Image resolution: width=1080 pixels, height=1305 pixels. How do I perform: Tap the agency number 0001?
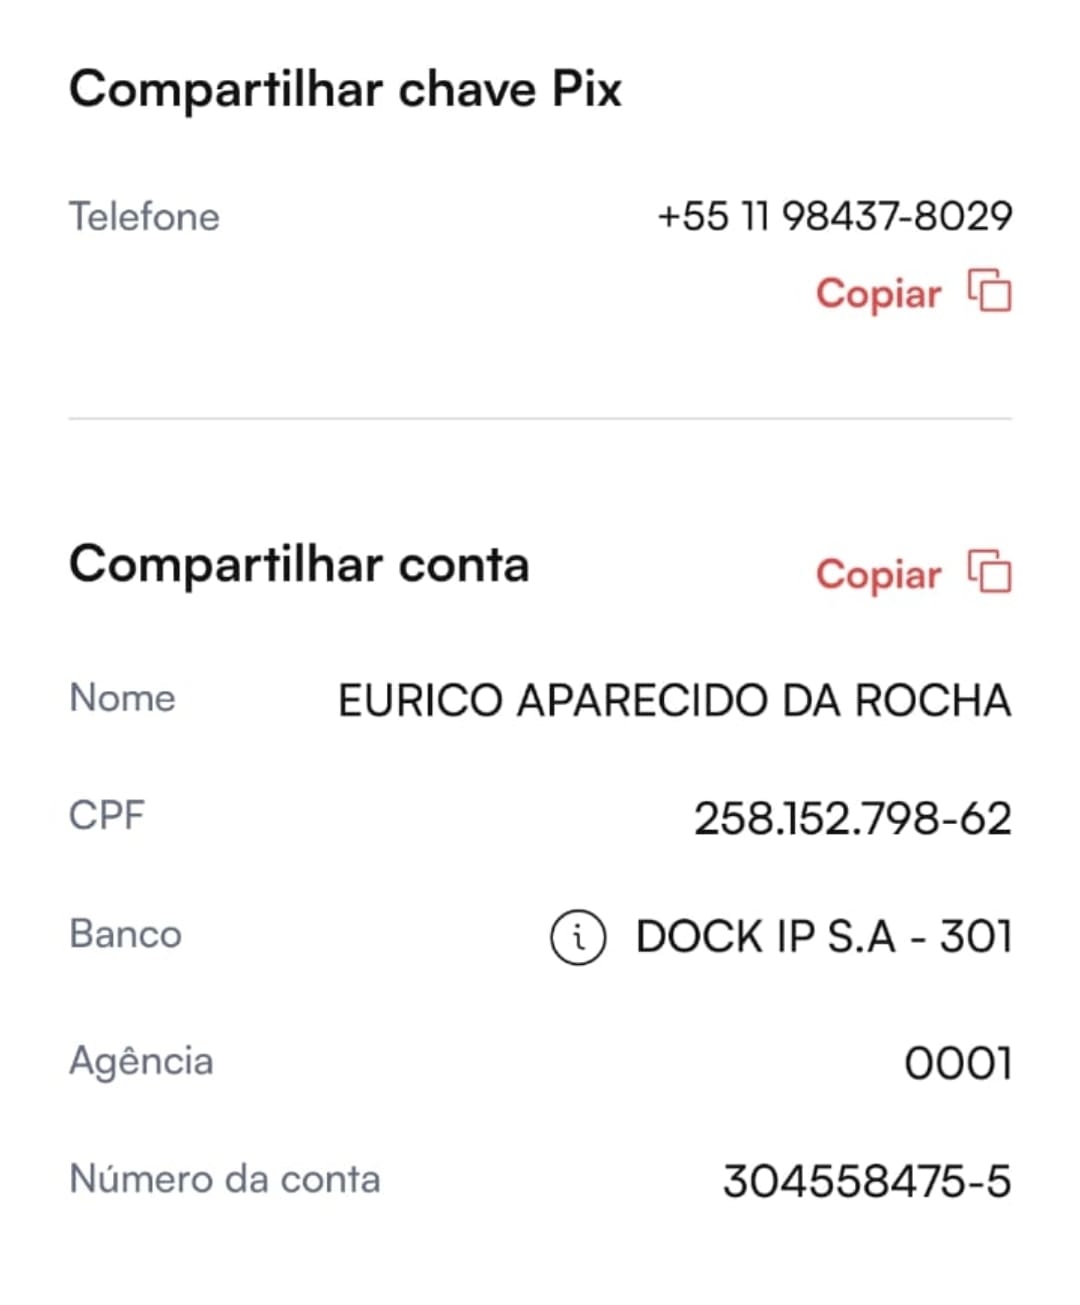pos(957,1063)
